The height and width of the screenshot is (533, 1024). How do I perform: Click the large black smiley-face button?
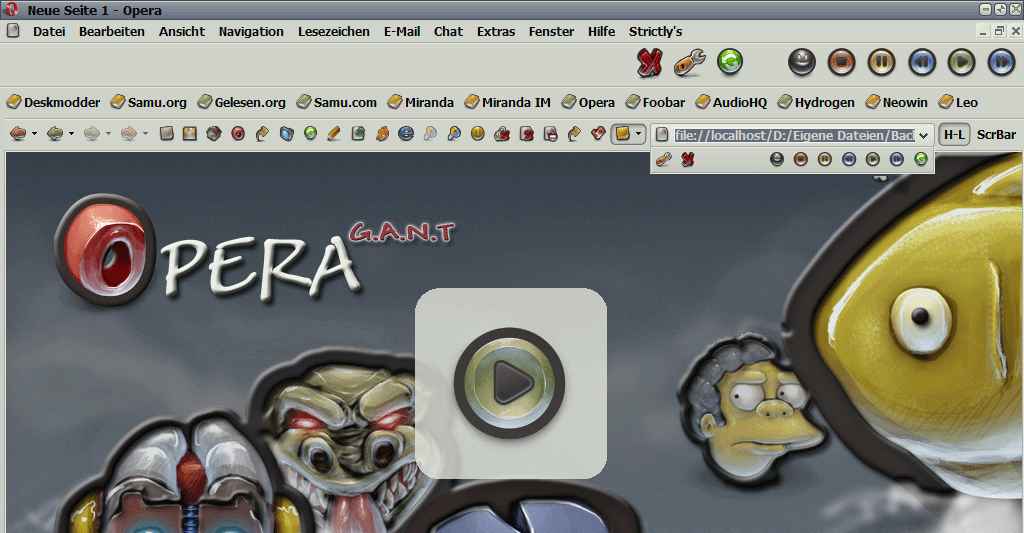[x=801, y=63]
